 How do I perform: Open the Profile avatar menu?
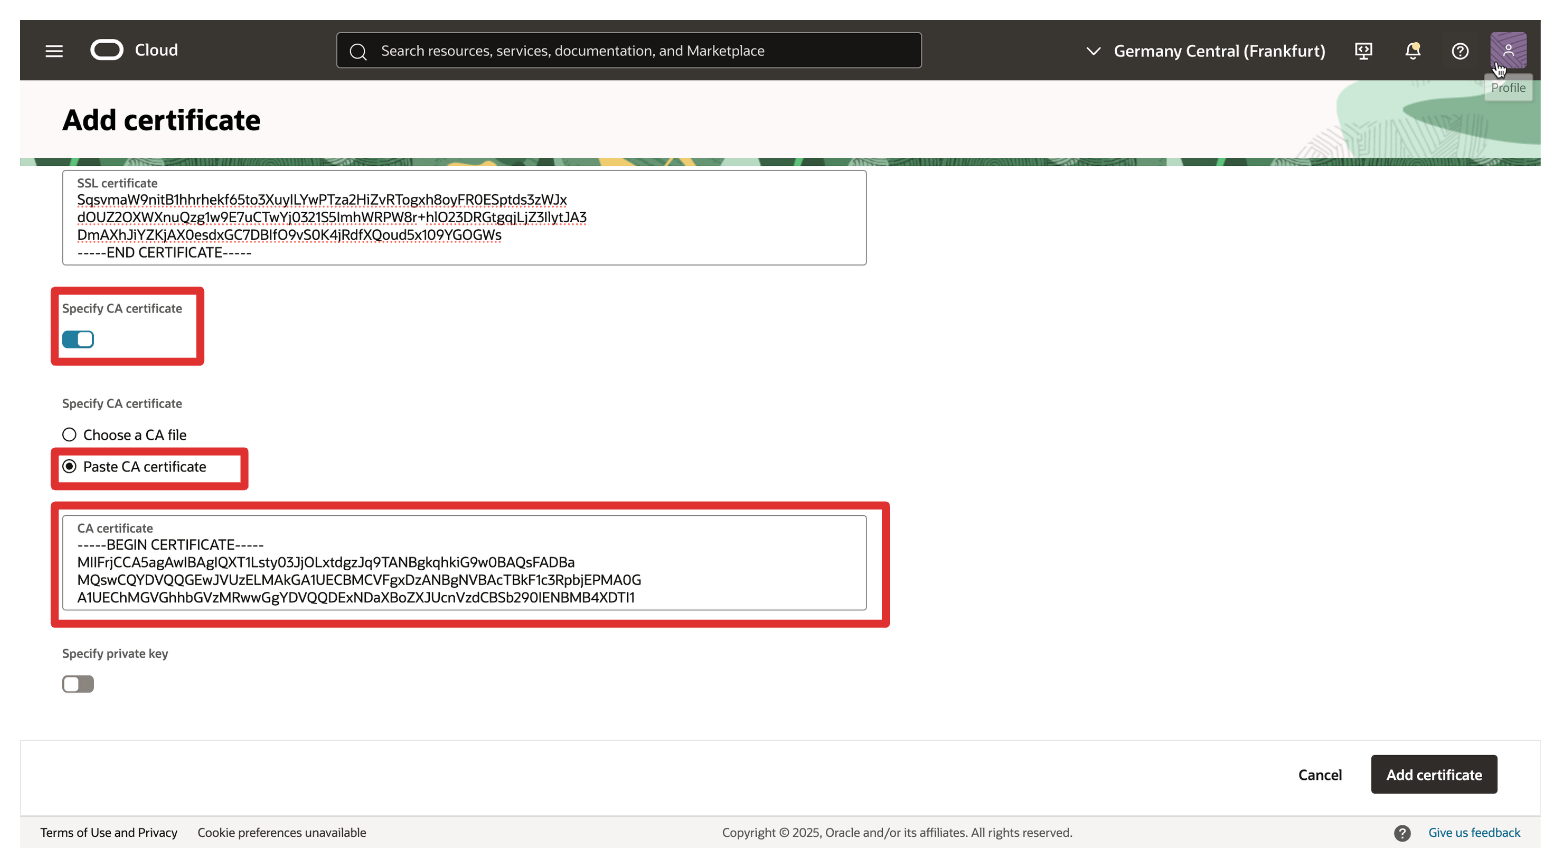(1508, 50)
